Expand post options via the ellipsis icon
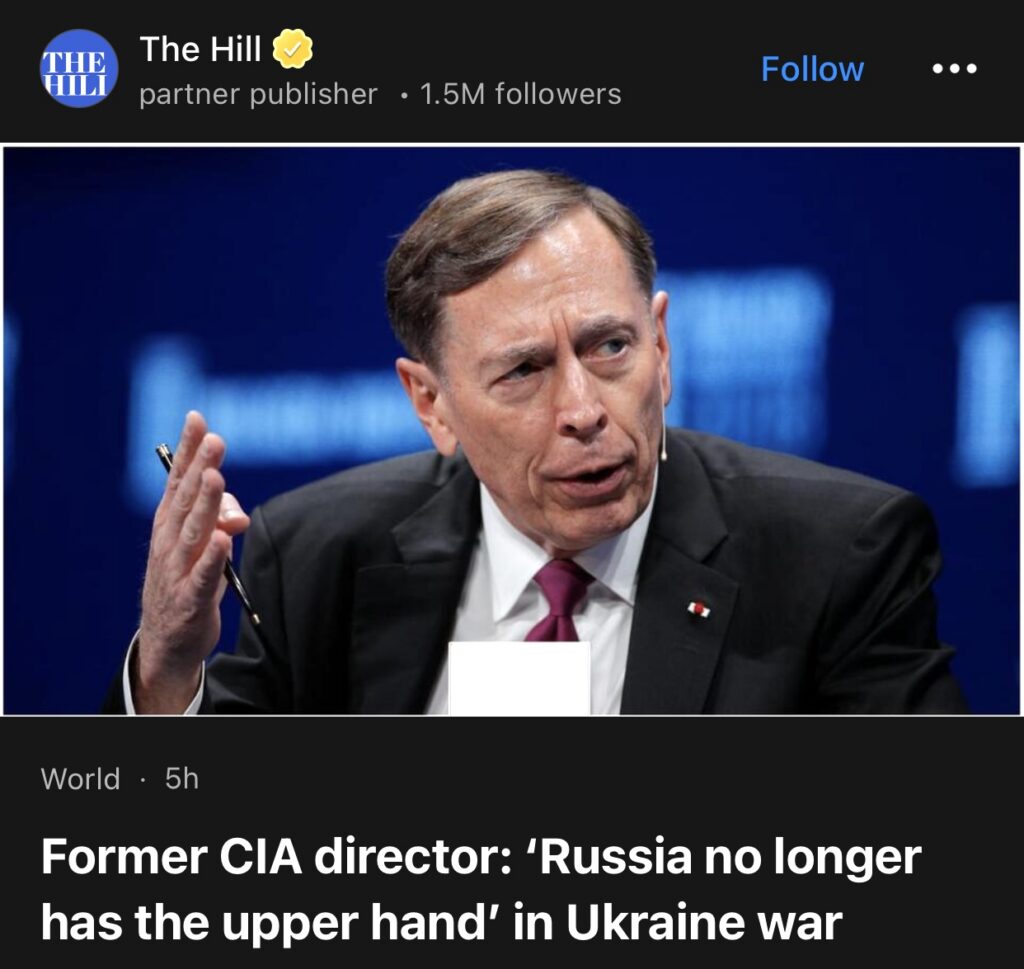 pos(953,69)
